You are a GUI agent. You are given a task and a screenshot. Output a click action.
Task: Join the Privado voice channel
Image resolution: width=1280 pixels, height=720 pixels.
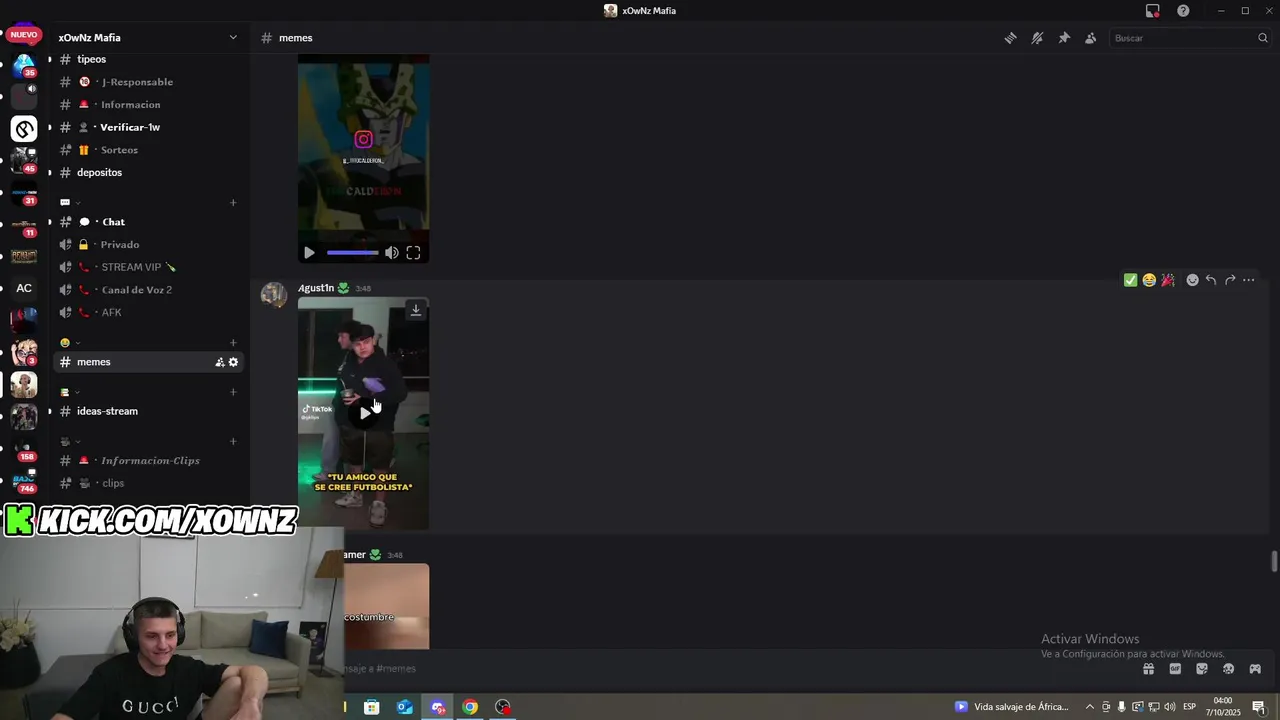[150, 245]
